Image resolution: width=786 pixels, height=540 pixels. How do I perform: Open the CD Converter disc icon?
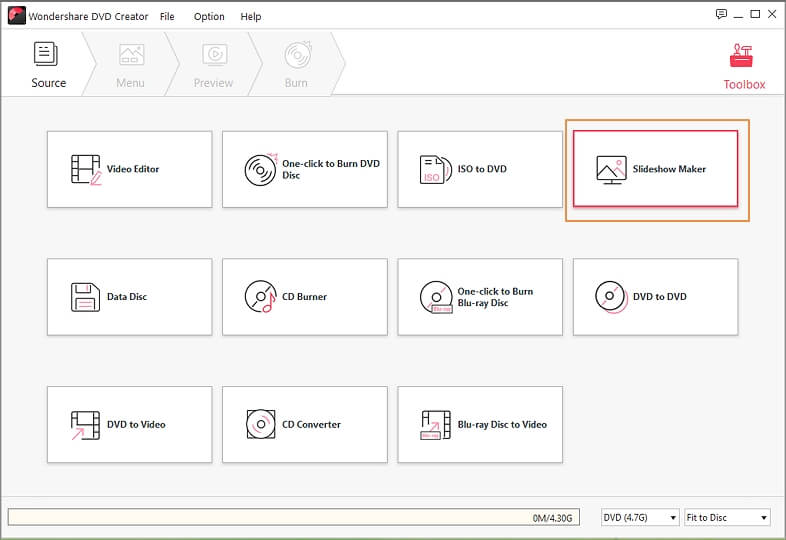(261, 424)
